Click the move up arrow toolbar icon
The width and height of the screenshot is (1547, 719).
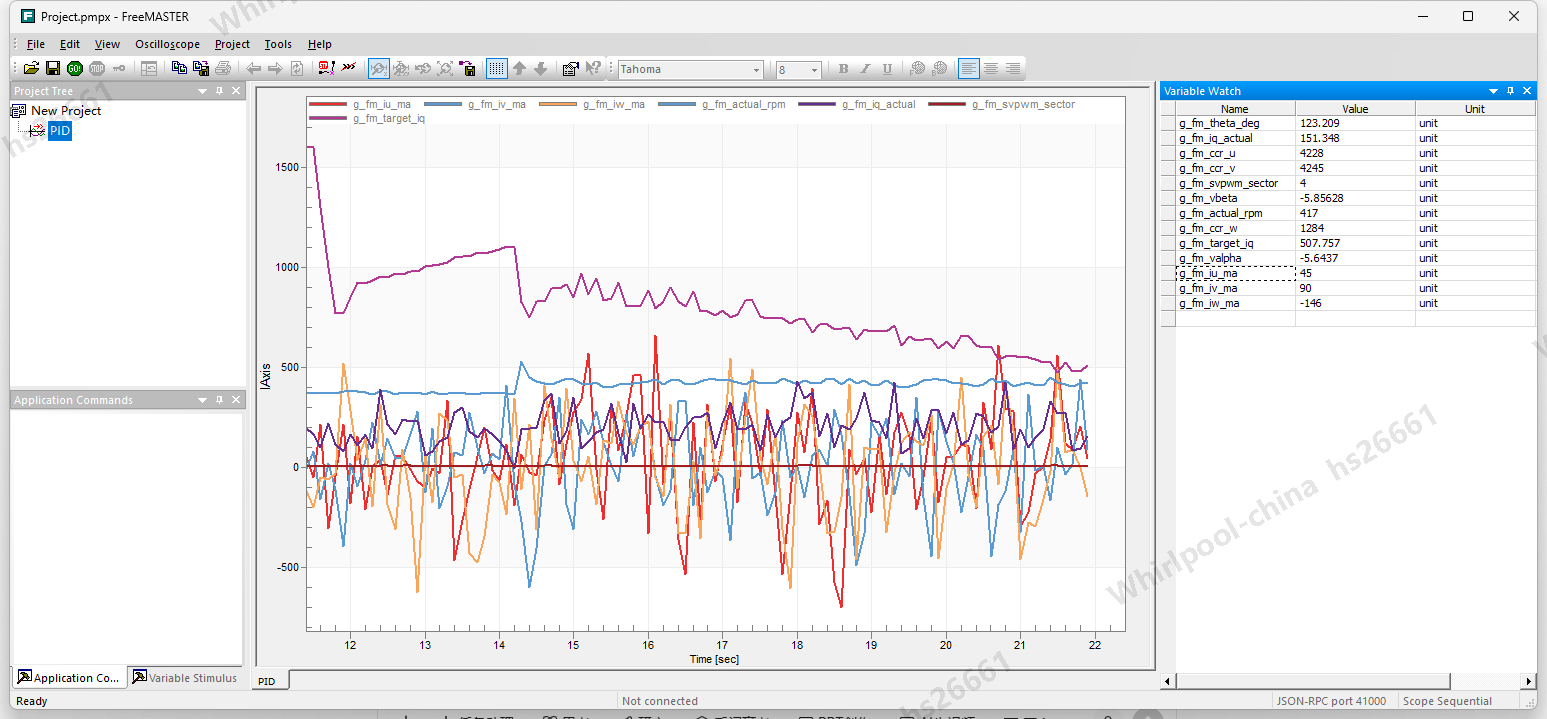[519, 69]
